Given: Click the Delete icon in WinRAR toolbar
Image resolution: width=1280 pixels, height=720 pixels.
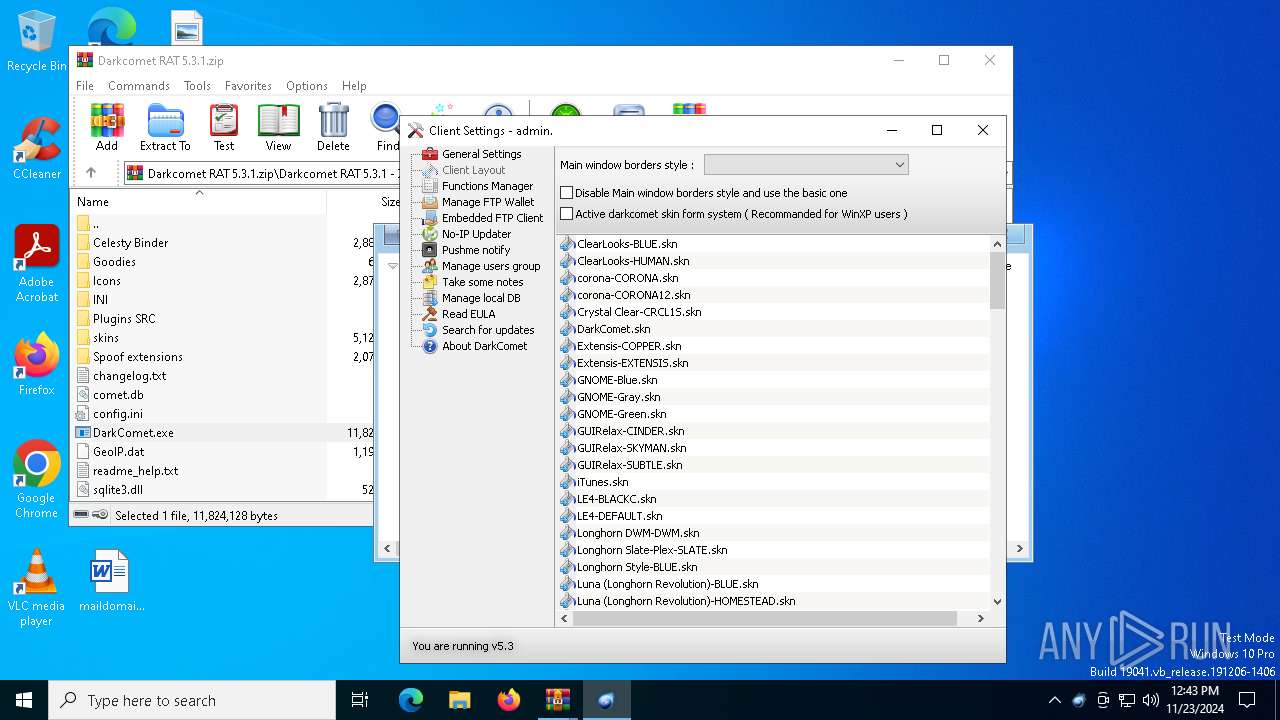Looking at the screenshot, I should [x=333, y=127].
